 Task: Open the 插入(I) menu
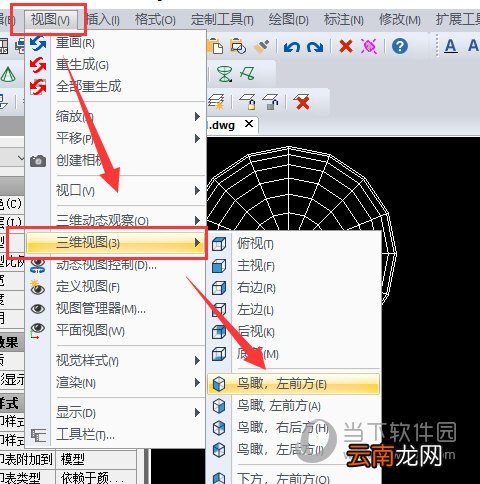pos(103,20)
